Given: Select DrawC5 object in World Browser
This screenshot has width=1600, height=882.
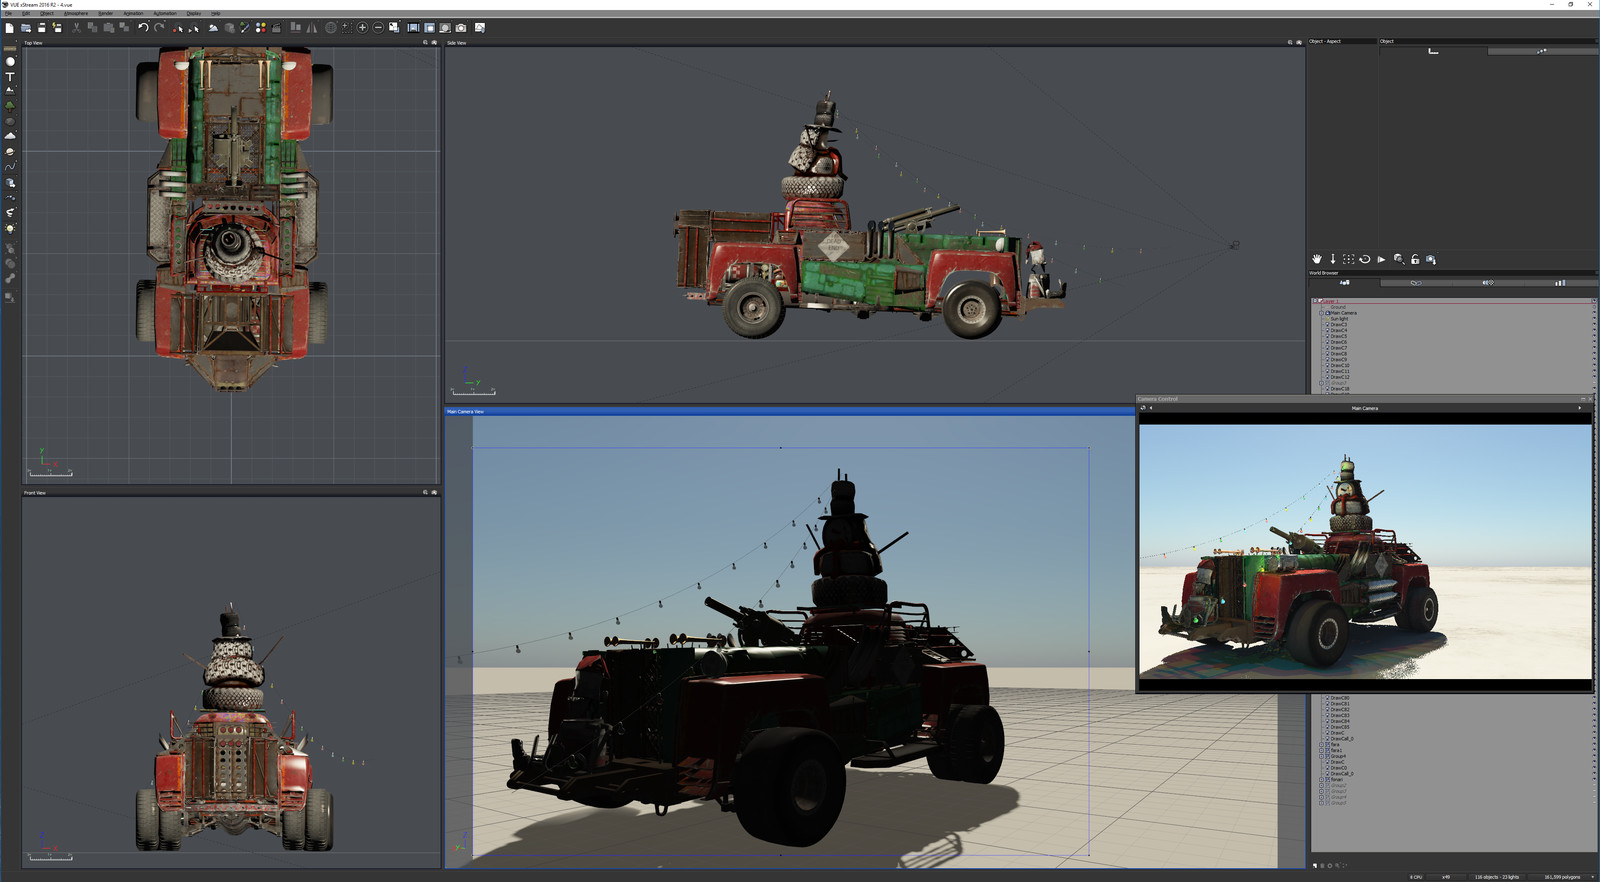Looking at the screenshot, I should click(1339, 336).
